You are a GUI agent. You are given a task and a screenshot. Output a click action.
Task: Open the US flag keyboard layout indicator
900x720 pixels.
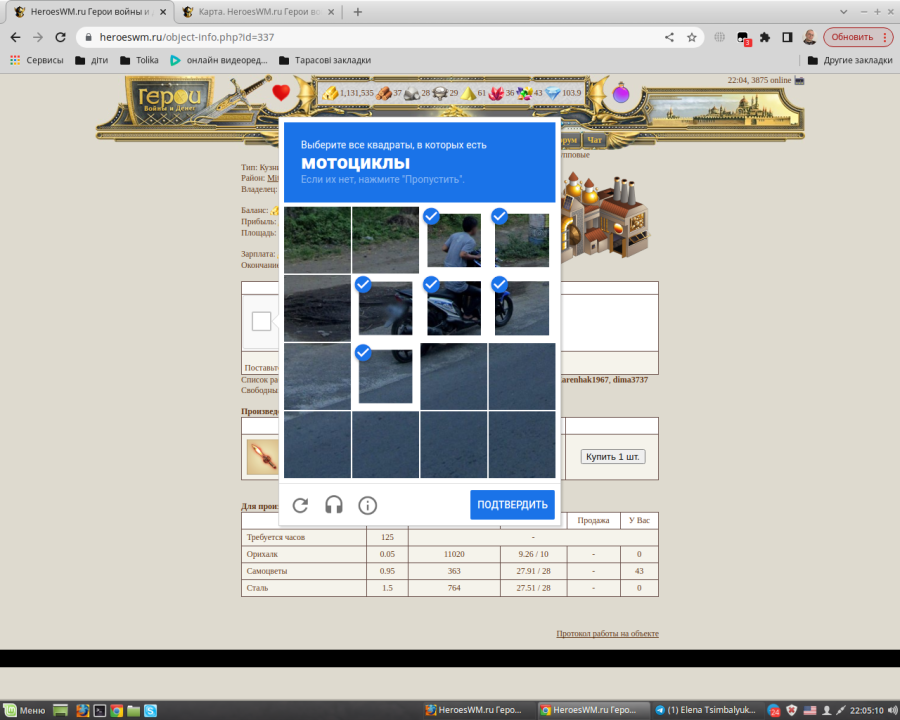tap(809, 711)
